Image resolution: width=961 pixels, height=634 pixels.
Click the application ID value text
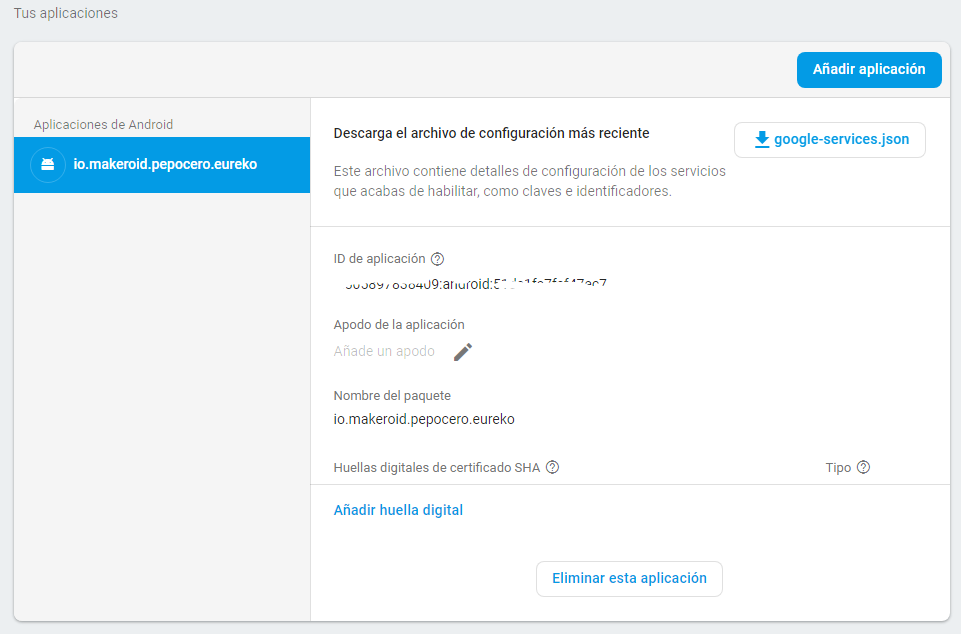pos(475,284)
